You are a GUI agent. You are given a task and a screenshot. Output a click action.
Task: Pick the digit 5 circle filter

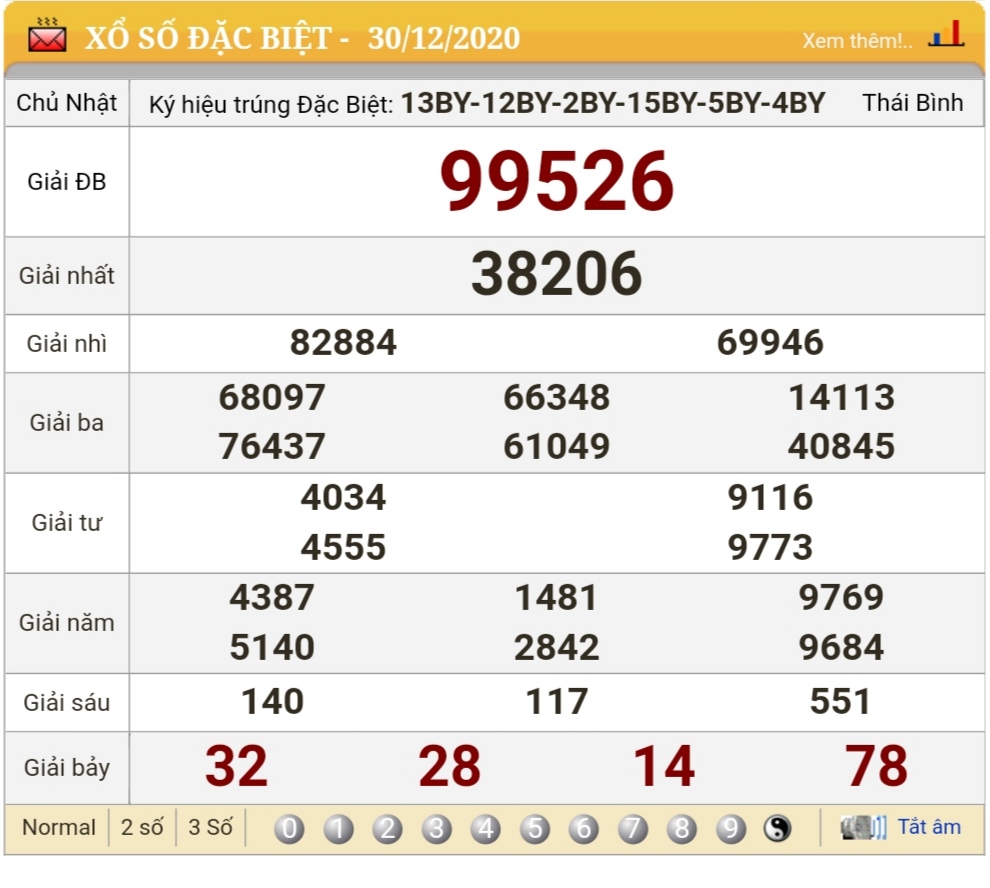[534, 828]
